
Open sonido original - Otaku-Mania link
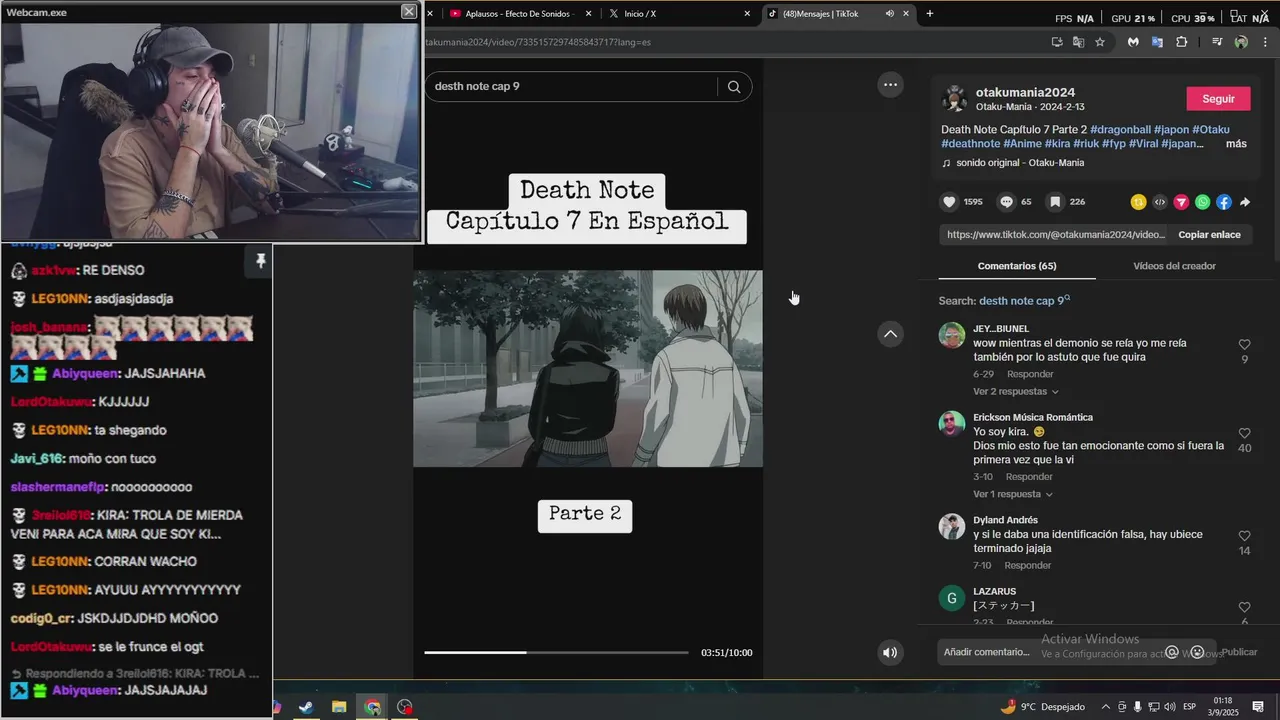point(1019,163)
